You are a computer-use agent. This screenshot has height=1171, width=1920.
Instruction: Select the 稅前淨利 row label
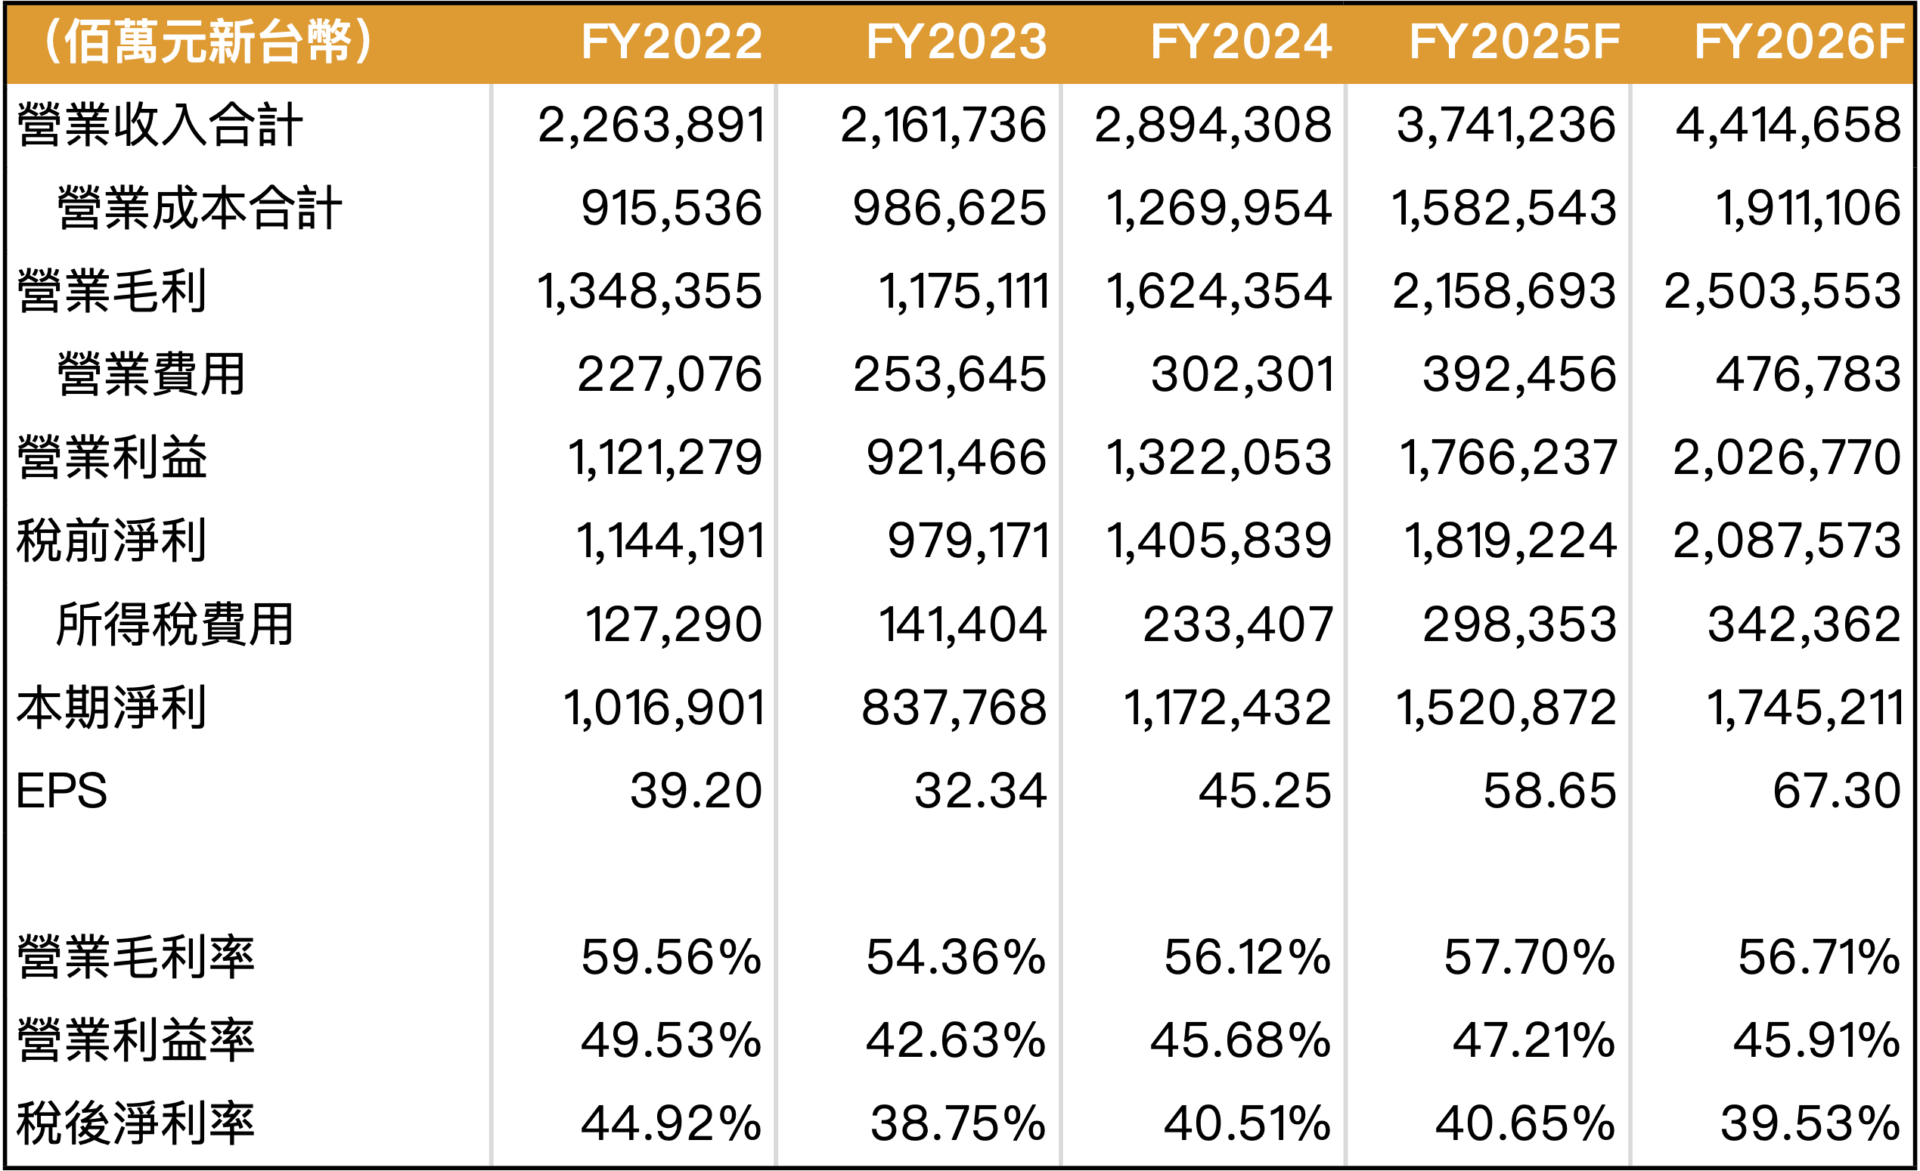coord(112,541)
